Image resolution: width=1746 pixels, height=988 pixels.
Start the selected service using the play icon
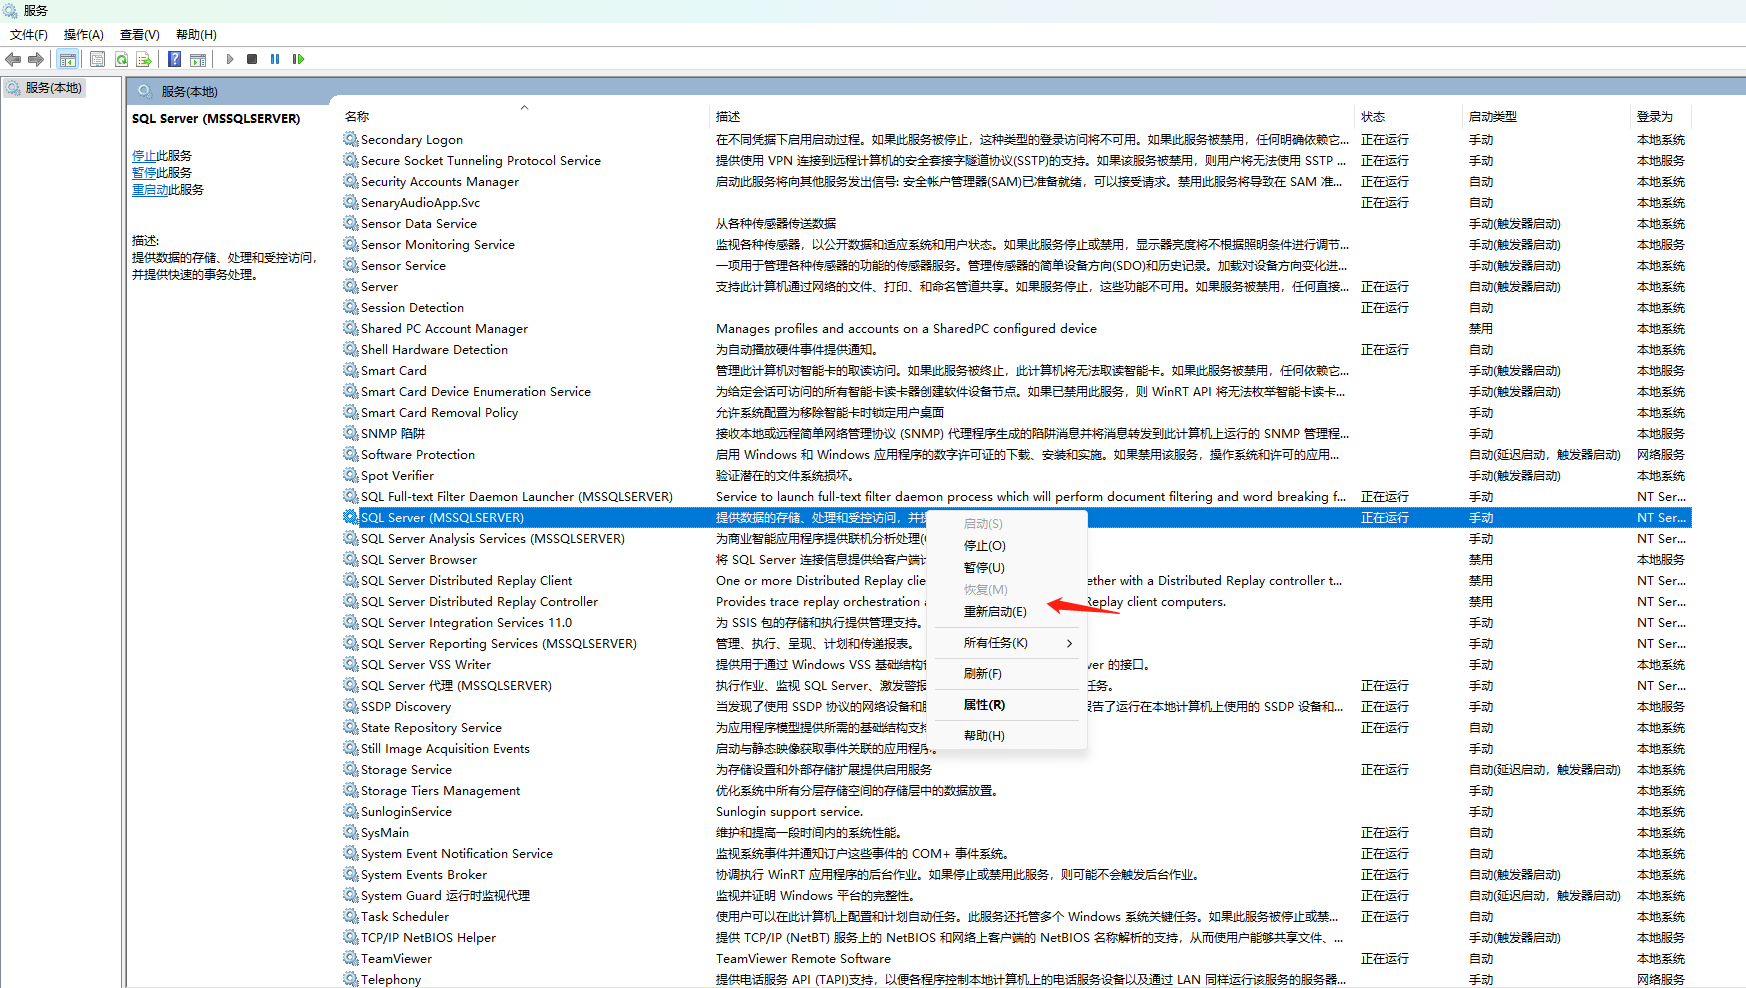pos(230,59)
